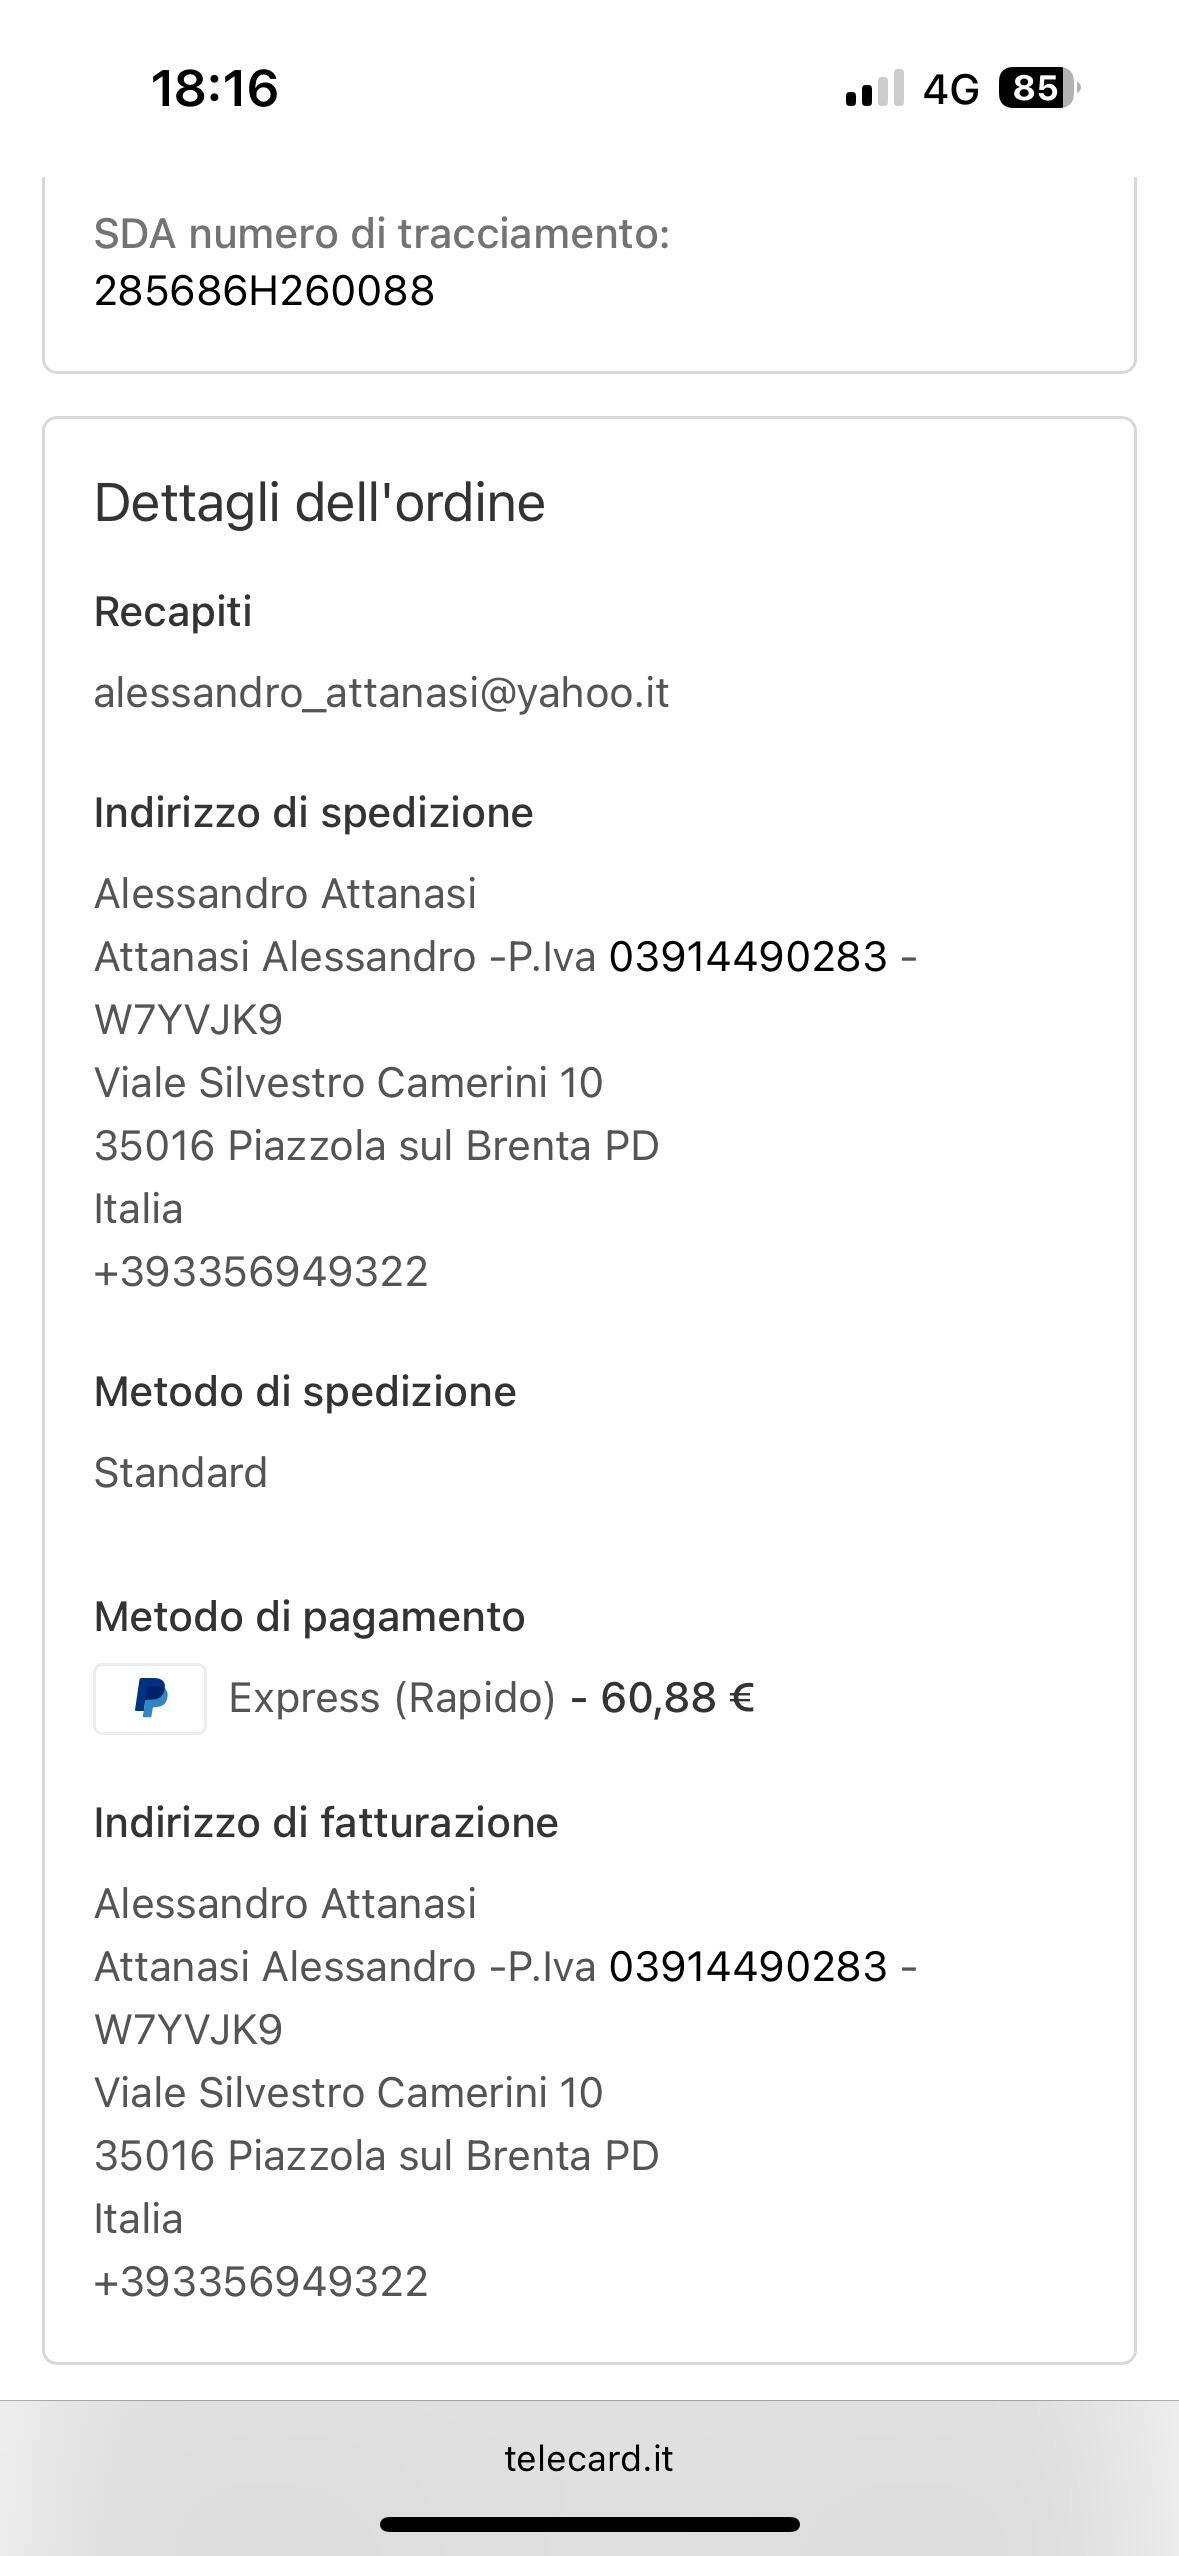The width and height of the screenshot is (1179, 2556).
Task: Tap the "Express (Rapido)" payment label
Action: click(x=392, y=1698)
